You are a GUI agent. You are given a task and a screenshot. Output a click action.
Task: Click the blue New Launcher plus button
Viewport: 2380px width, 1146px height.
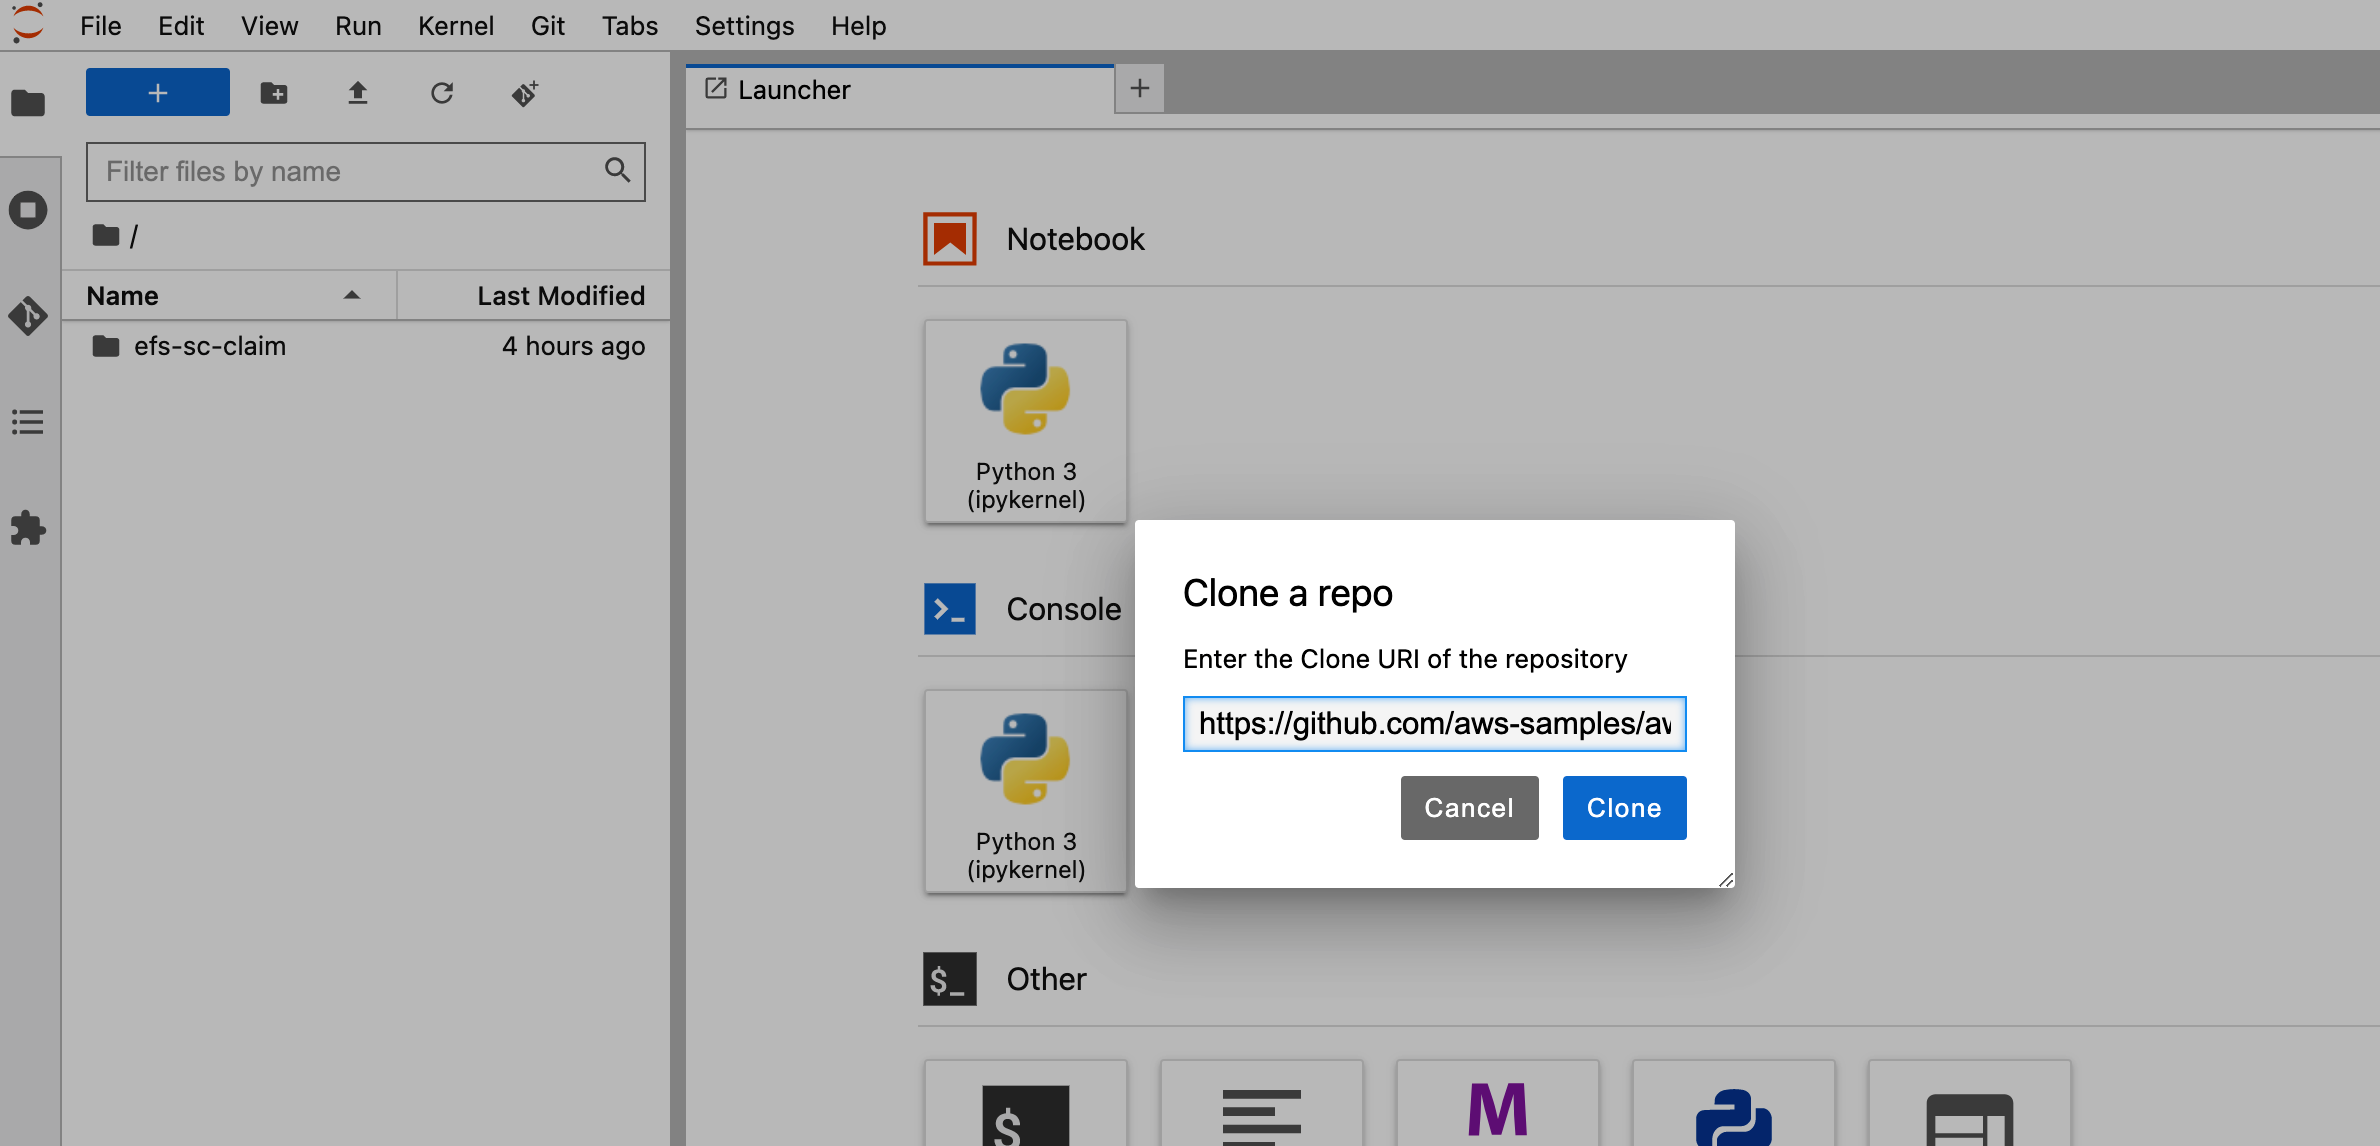tap(158, 92)
